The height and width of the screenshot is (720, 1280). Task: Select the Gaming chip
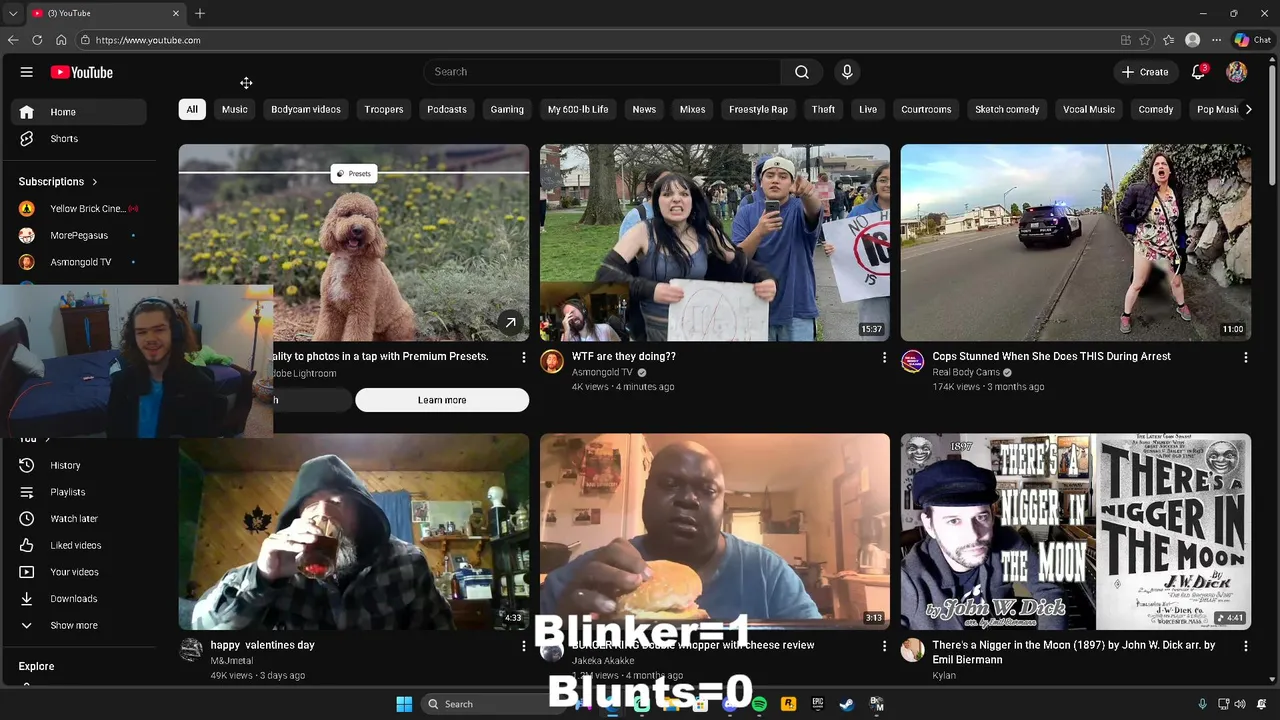click(x=507, y=109)
